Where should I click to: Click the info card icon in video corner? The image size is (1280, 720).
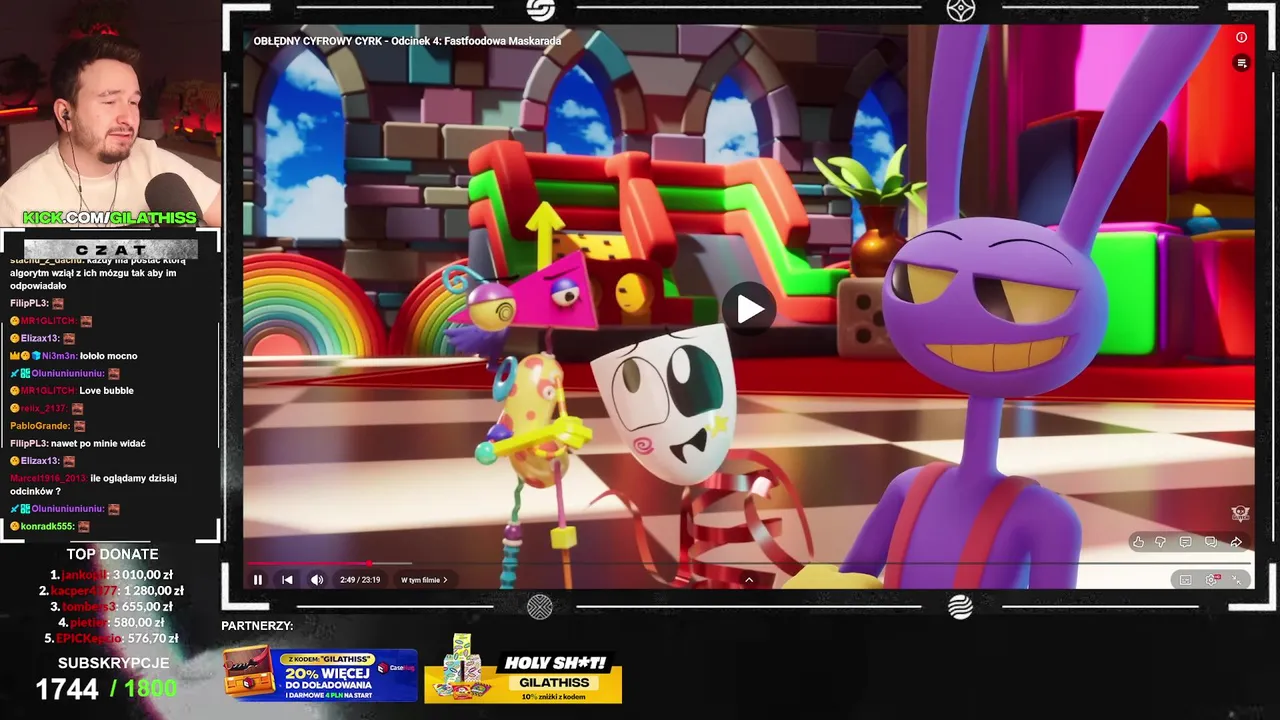[x=1241, y=38]
